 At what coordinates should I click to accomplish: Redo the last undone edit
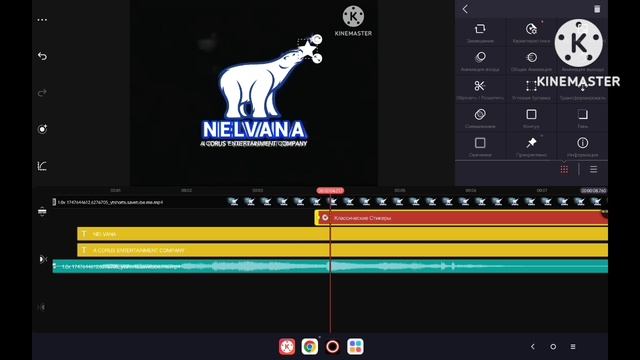(x=42, y=93)
